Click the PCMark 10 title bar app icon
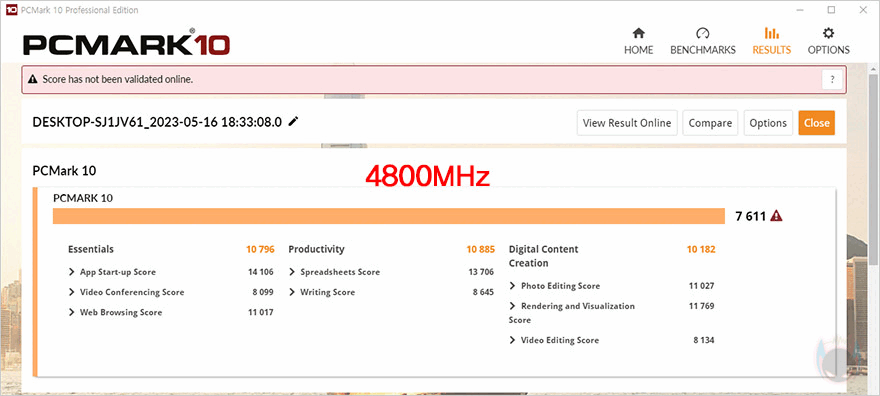This screenshot has height=396, width=880. pyautogui.click(x=10, y=10)
